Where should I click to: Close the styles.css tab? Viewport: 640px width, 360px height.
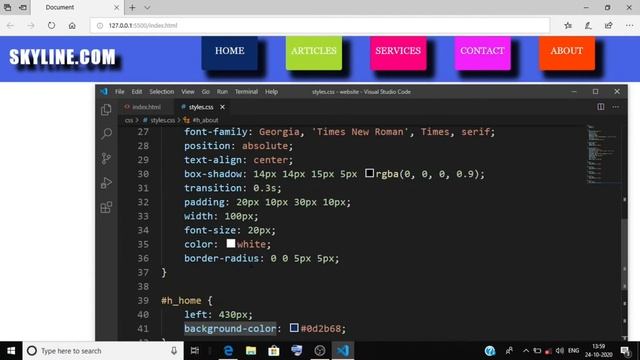222,107
